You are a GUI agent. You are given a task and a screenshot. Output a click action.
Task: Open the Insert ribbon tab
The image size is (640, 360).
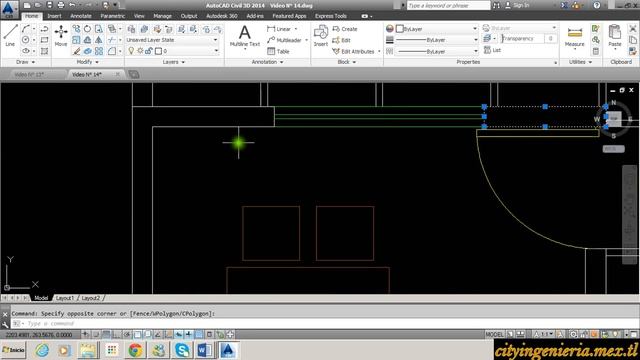[x=54, y=16]
